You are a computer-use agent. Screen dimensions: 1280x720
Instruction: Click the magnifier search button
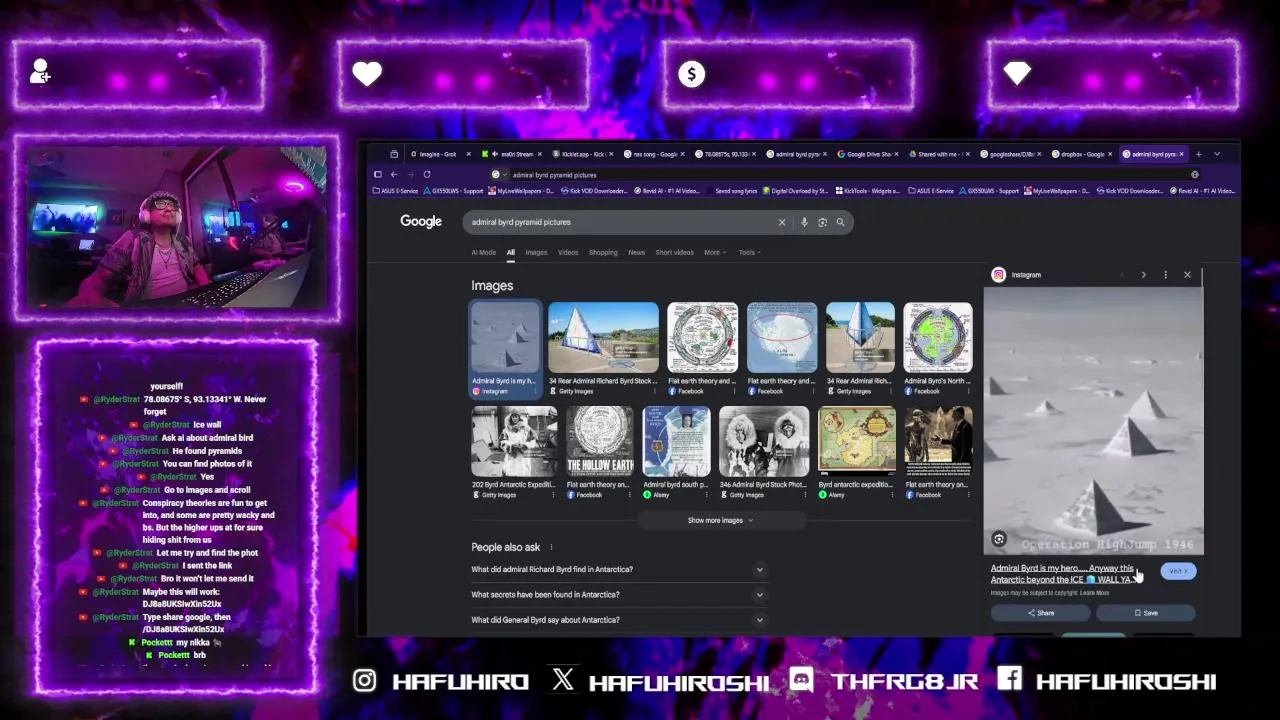[x=840, y=222]
